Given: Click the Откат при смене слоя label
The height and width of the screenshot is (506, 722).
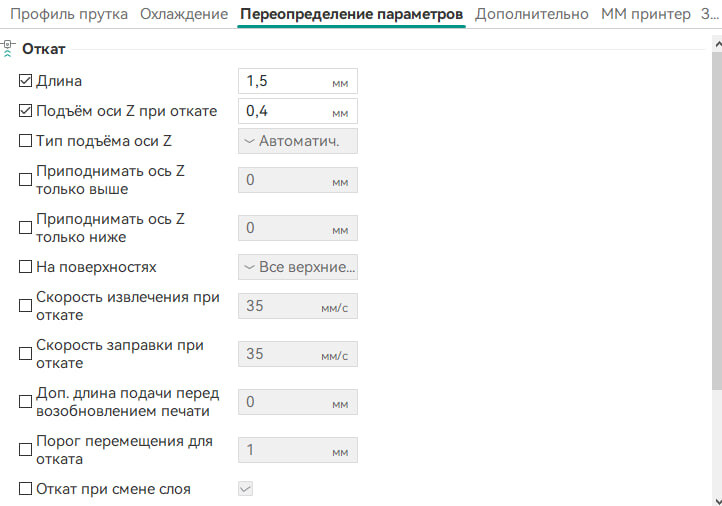Looking at the screenshot, I should (113, 489).
